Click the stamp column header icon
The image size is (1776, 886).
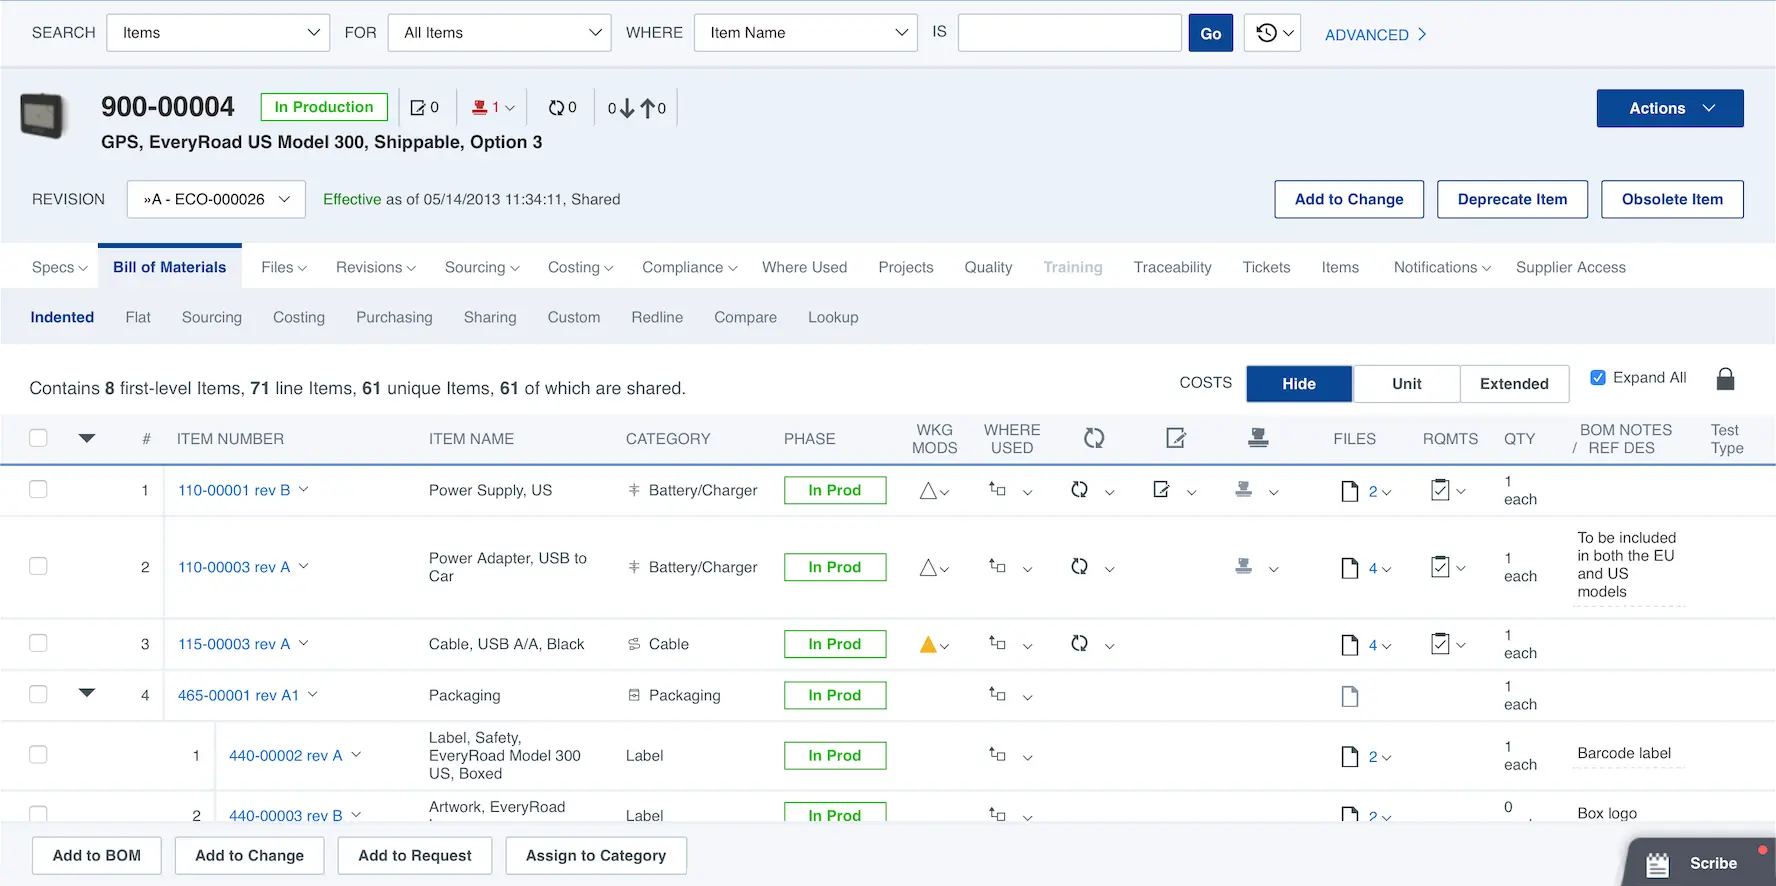(x=1258, y=438)
